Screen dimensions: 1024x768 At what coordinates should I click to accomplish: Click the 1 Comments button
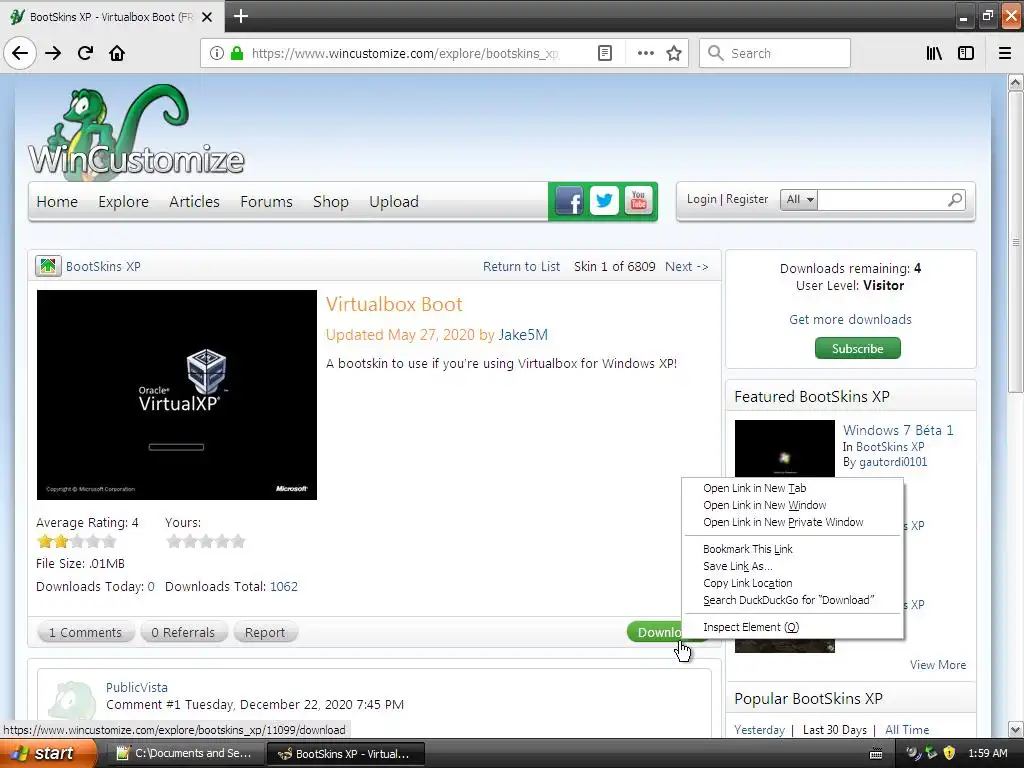click(x=85, y=632)
